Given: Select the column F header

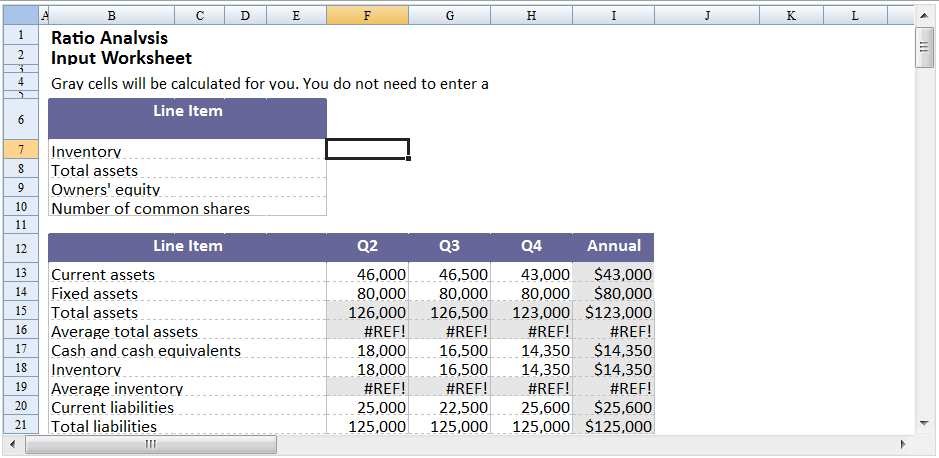Looking at the screenshot, I should pyautogui.click(x=367, y=15).
